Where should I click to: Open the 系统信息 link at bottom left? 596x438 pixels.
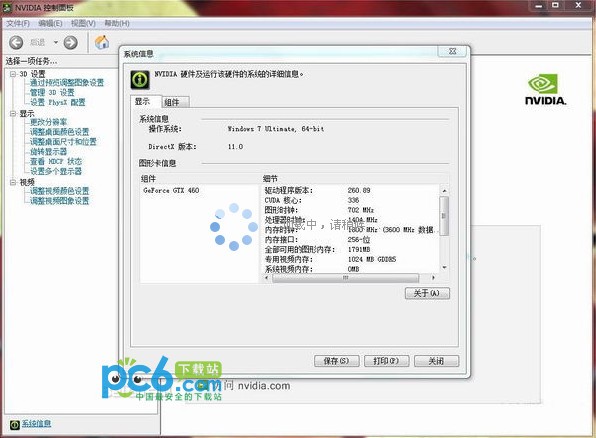pos(36,424)
